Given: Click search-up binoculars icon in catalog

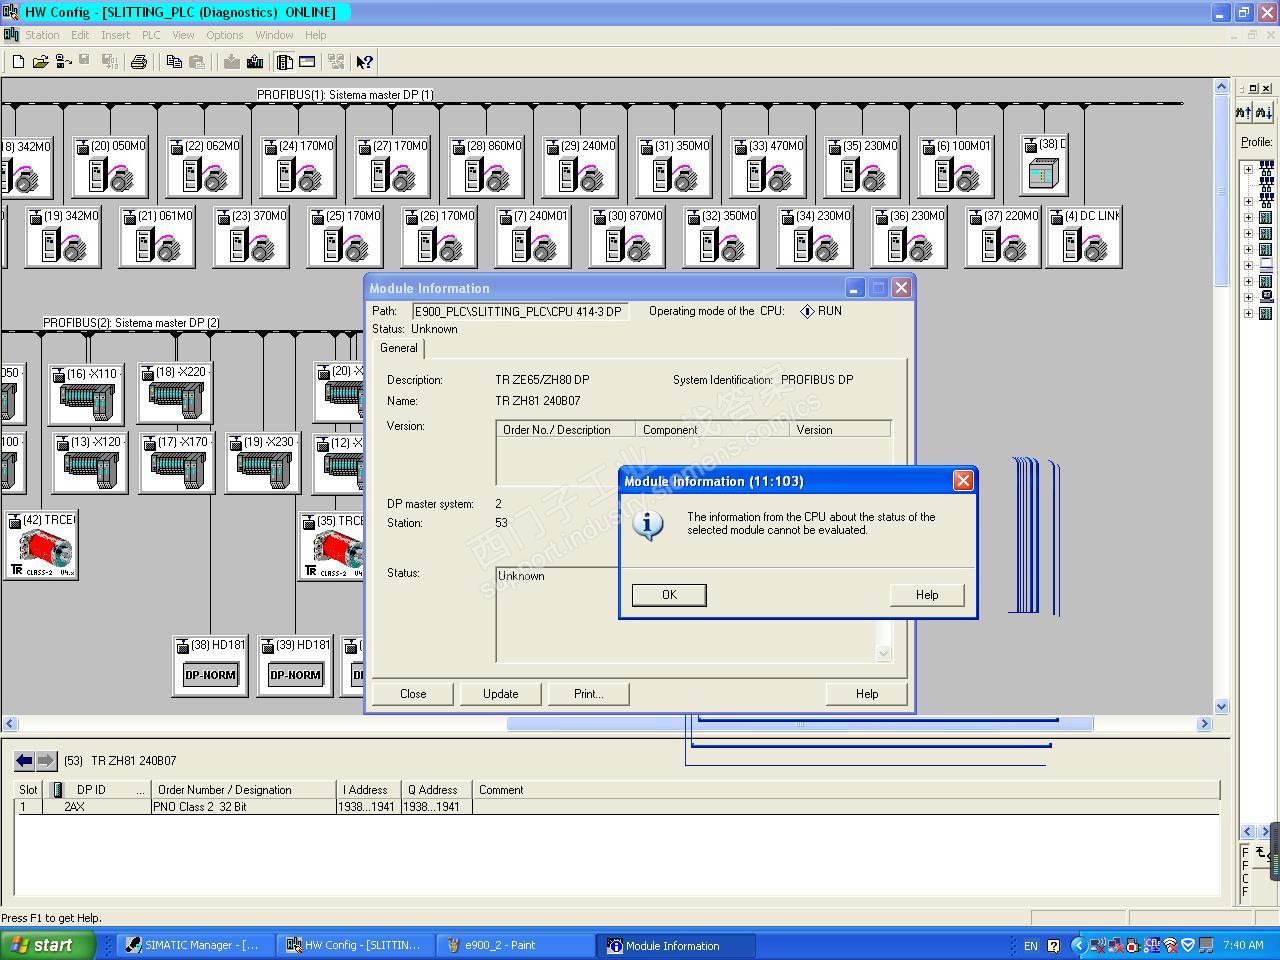Looking at the screenshot, I should point(1243,112).
